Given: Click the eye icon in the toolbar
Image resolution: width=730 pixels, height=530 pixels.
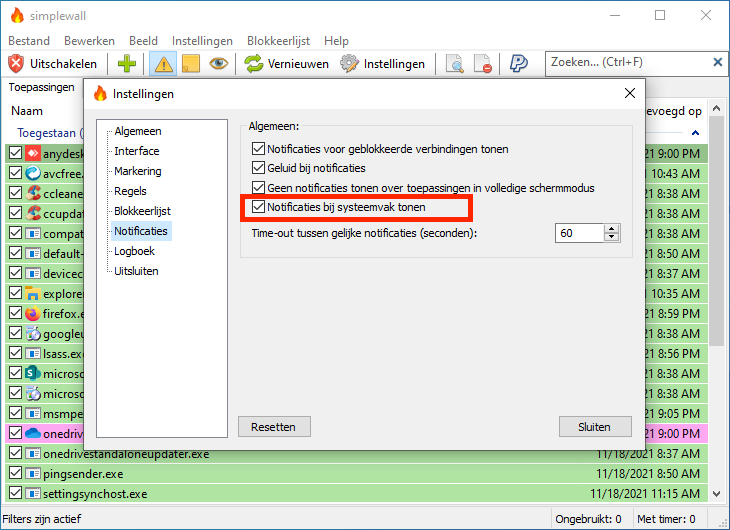Looking at the screenshot, I should [x=218, y=63].
